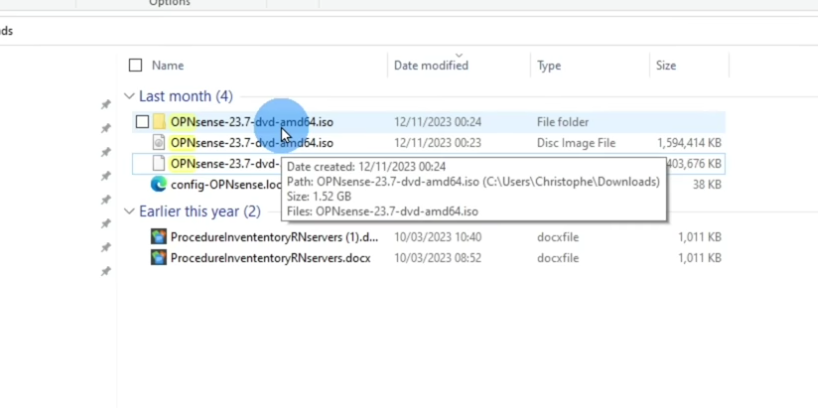Click the OPNsense-23.7 folder icon

[x=159, y=122]
